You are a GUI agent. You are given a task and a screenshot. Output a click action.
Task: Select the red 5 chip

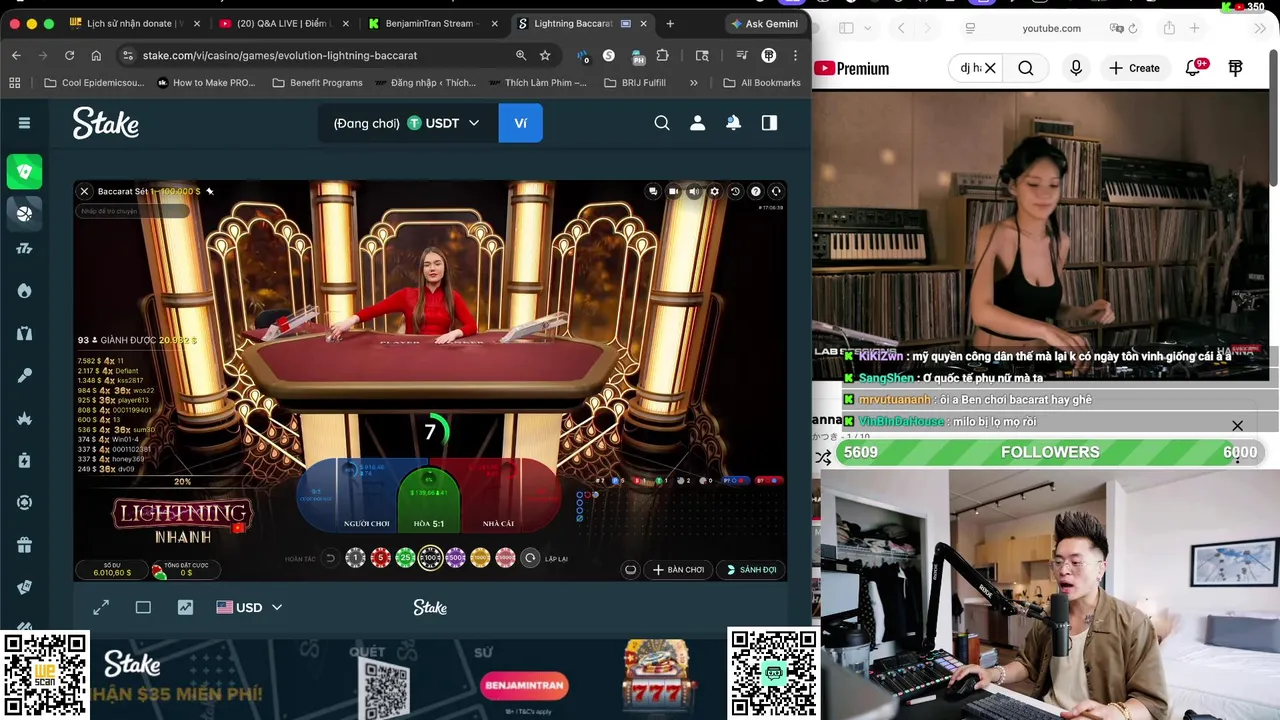pos(380,558)
